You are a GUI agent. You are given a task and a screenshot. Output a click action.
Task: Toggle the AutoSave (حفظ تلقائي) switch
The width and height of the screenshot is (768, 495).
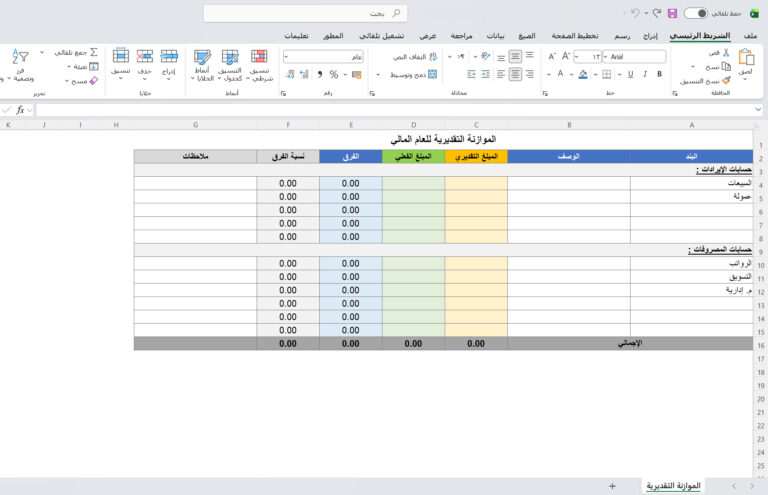(x=696, y=13)
